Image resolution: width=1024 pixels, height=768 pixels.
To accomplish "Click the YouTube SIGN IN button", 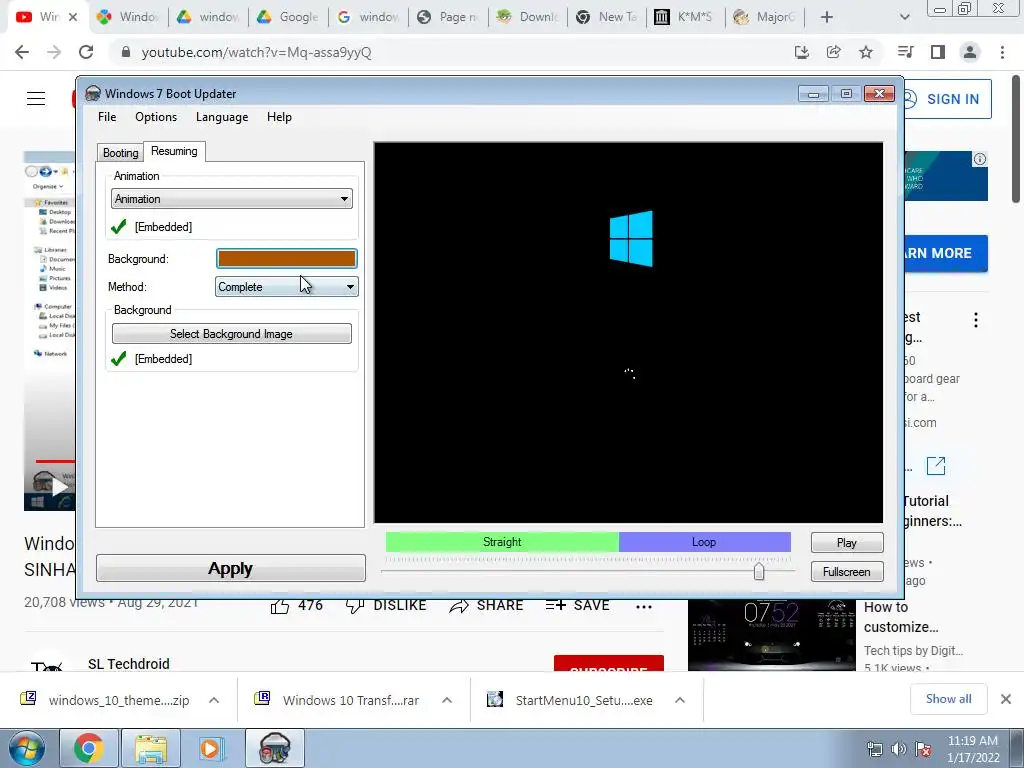I will click(x=947, y=99).
